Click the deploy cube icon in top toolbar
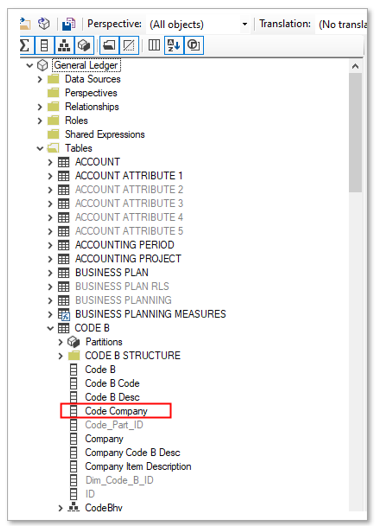Image resolution: width=379 pixels, height=526 pixels. tap(44, 24)
